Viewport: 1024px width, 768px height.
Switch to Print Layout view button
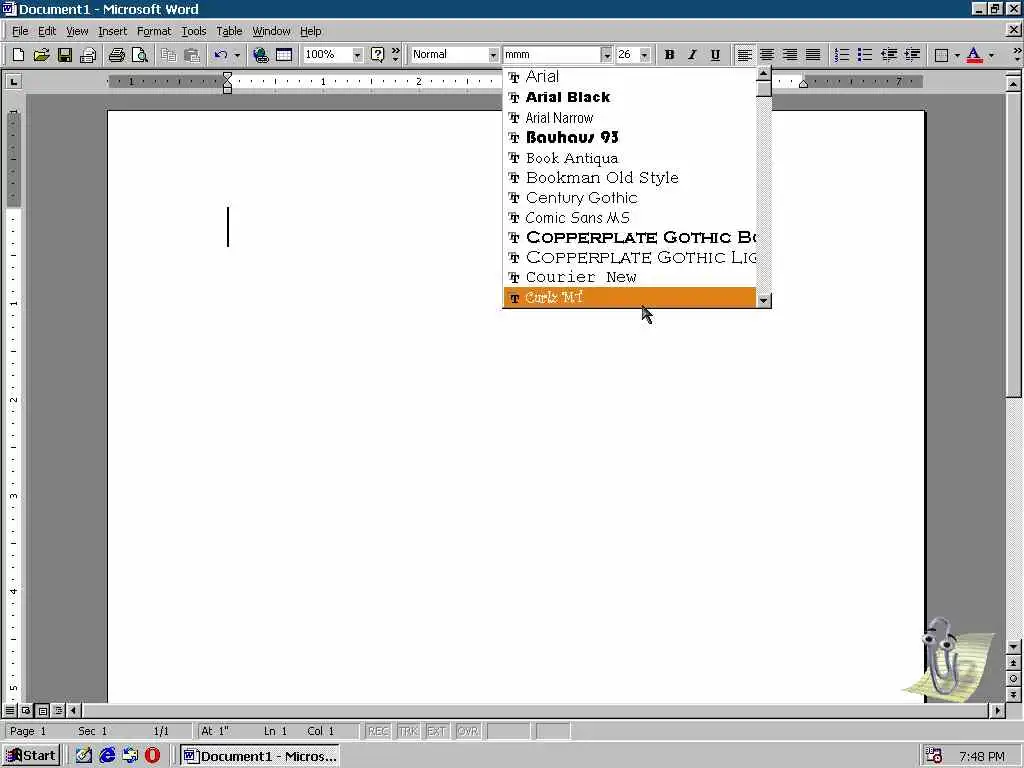click(x=42, y=710)
